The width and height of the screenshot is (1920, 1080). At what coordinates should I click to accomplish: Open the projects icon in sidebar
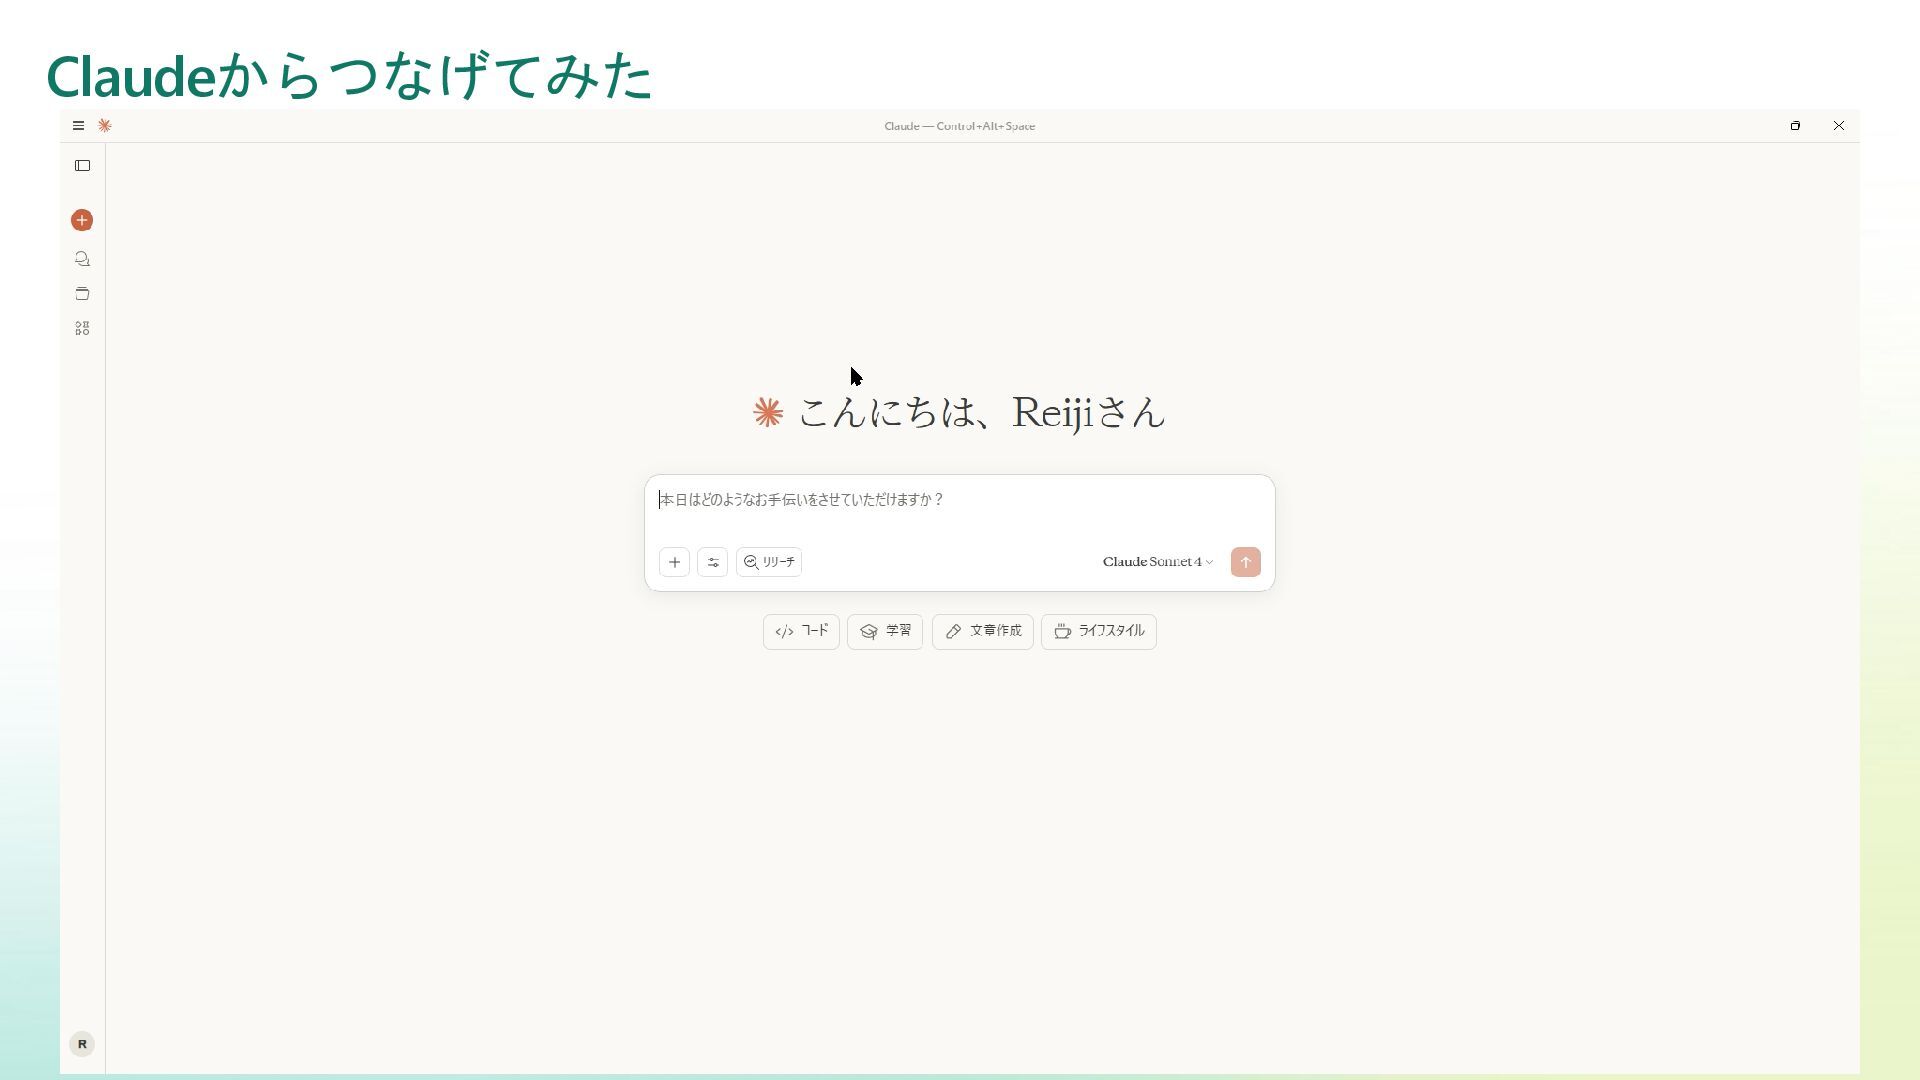(x=82, y=294)
